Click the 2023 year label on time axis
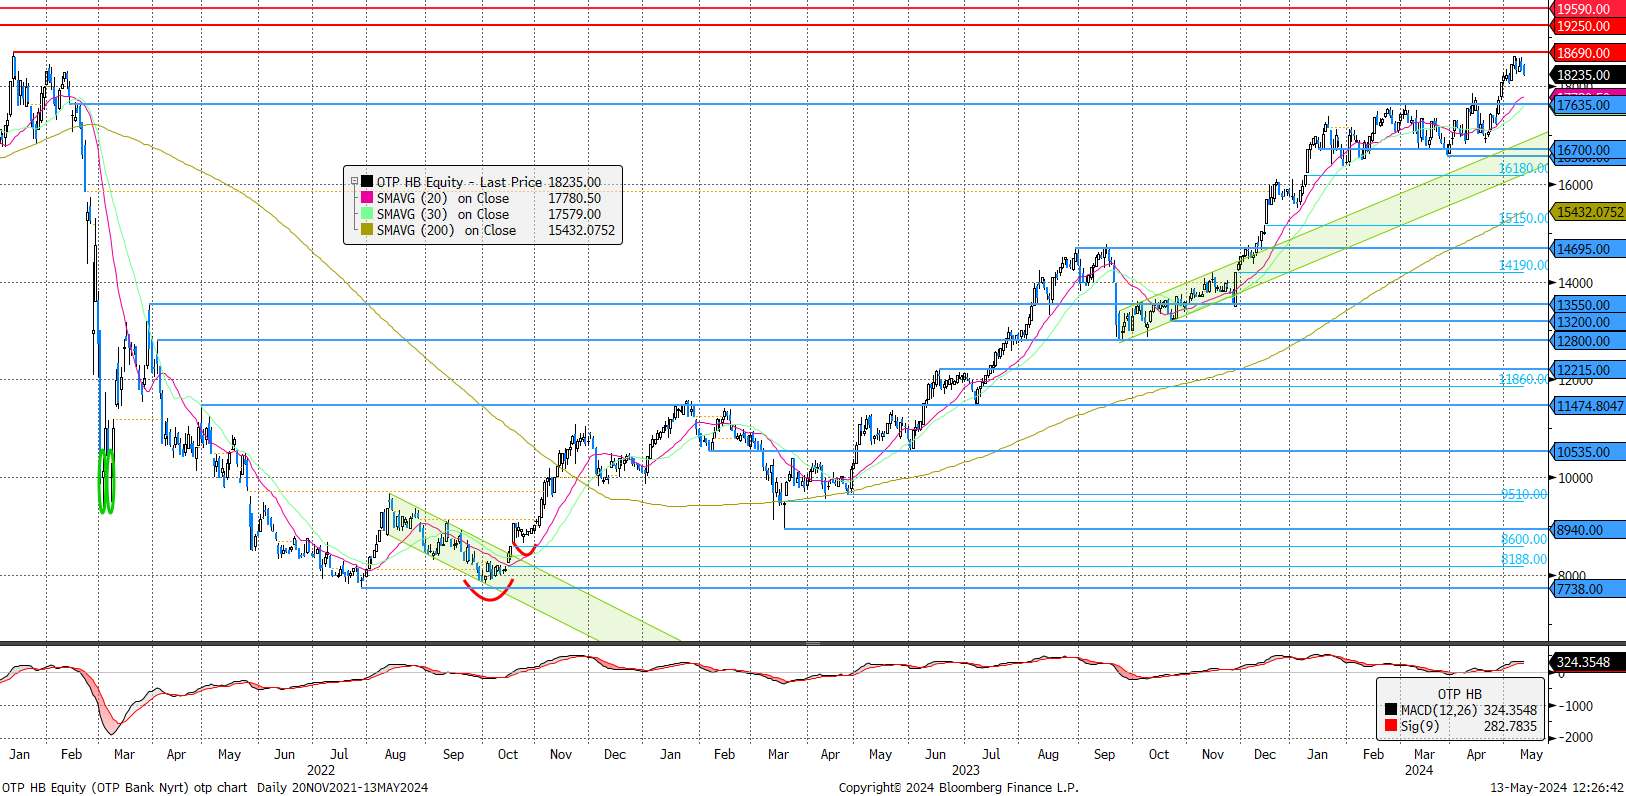 click(x=966, y=770)
